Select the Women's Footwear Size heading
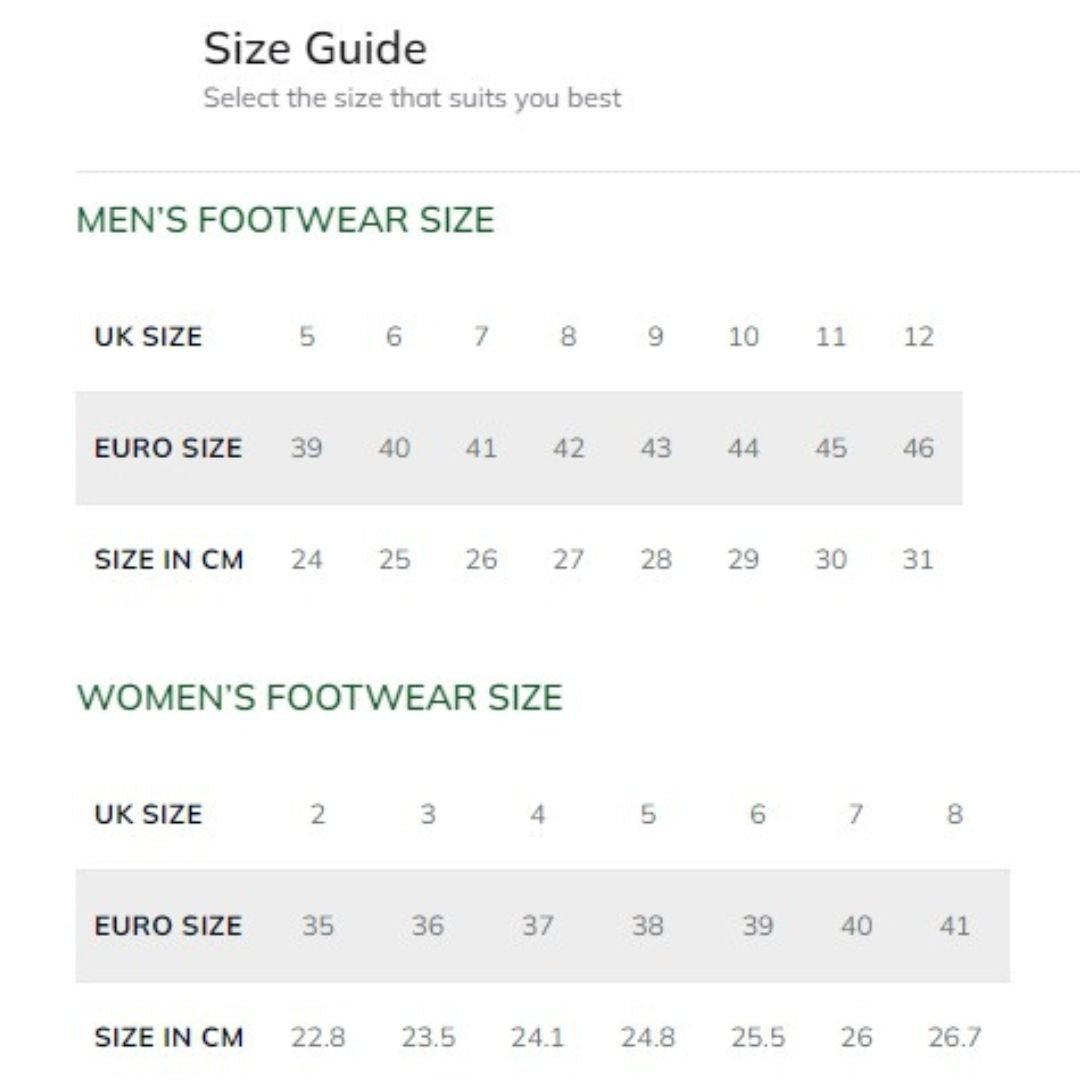 tap(319, 697)
